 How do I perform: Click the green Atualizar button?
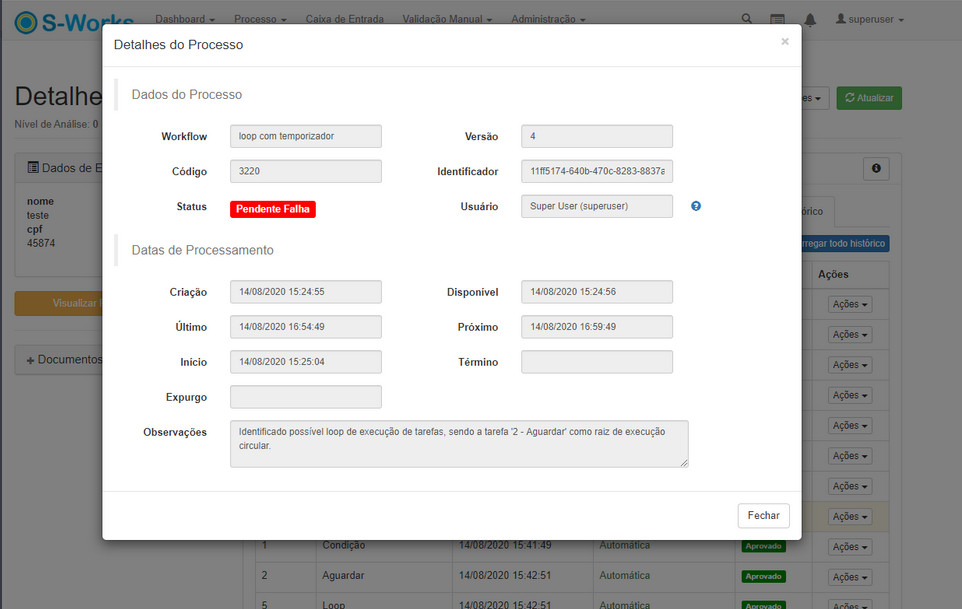point(869,98)
